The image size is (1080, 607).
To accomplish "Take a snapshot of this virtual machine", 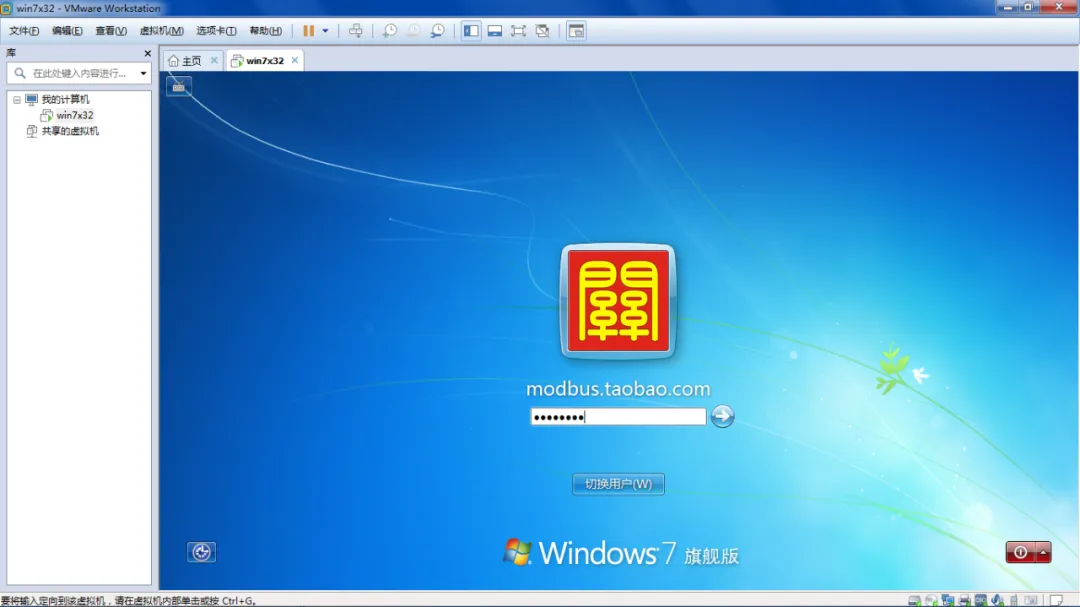I will coord(390,30).
